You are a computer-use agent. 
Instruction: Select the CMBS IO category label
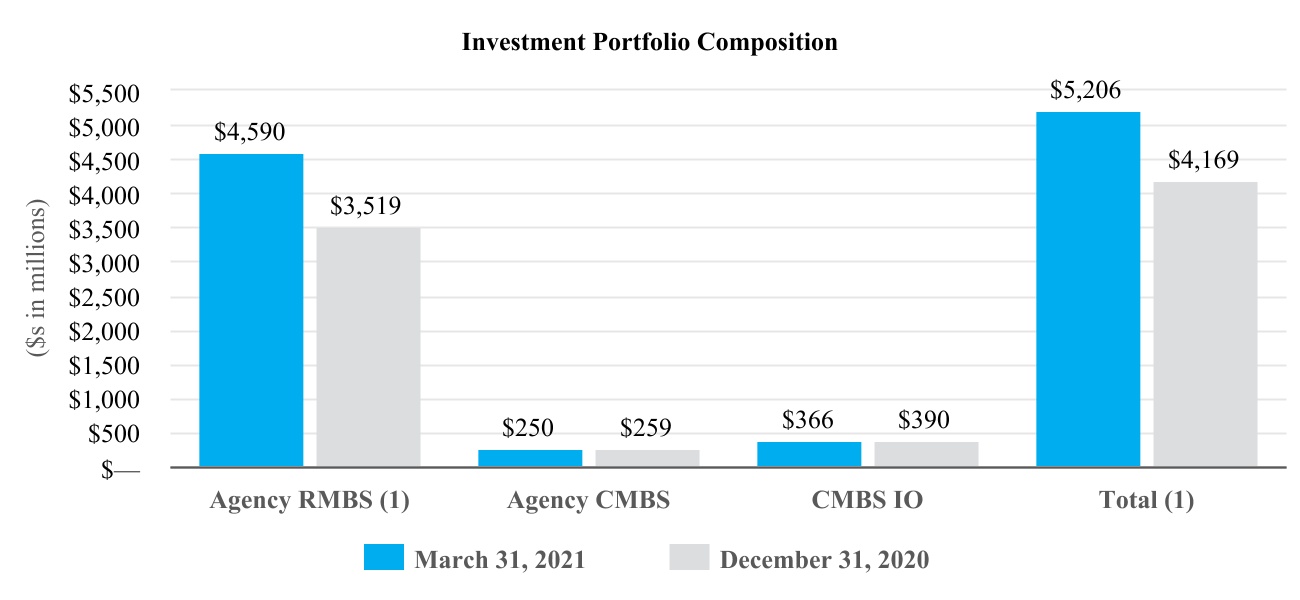(x=867, y=501)
